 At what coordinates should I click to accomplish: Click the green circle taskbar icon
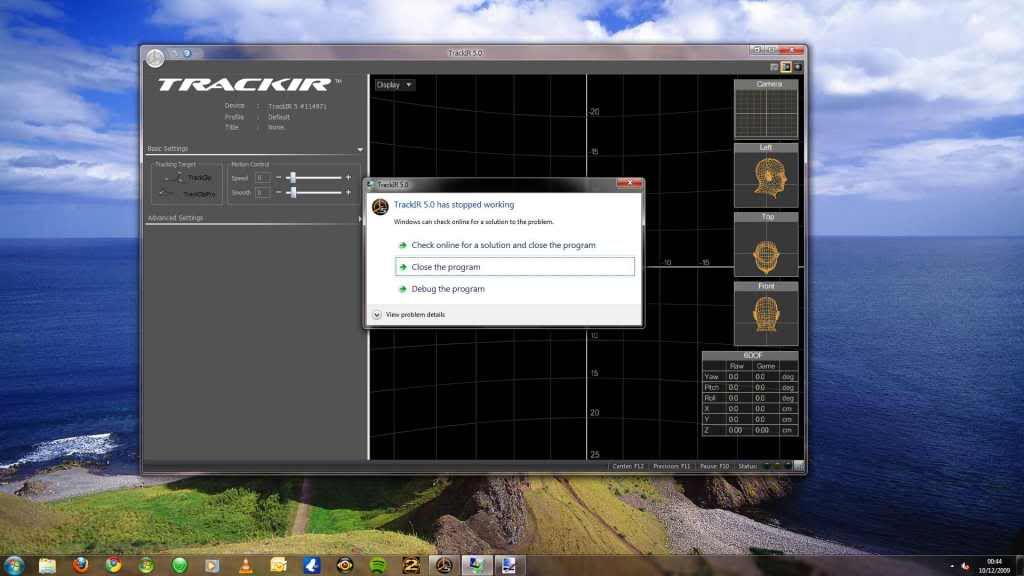(x=180, y=566)
